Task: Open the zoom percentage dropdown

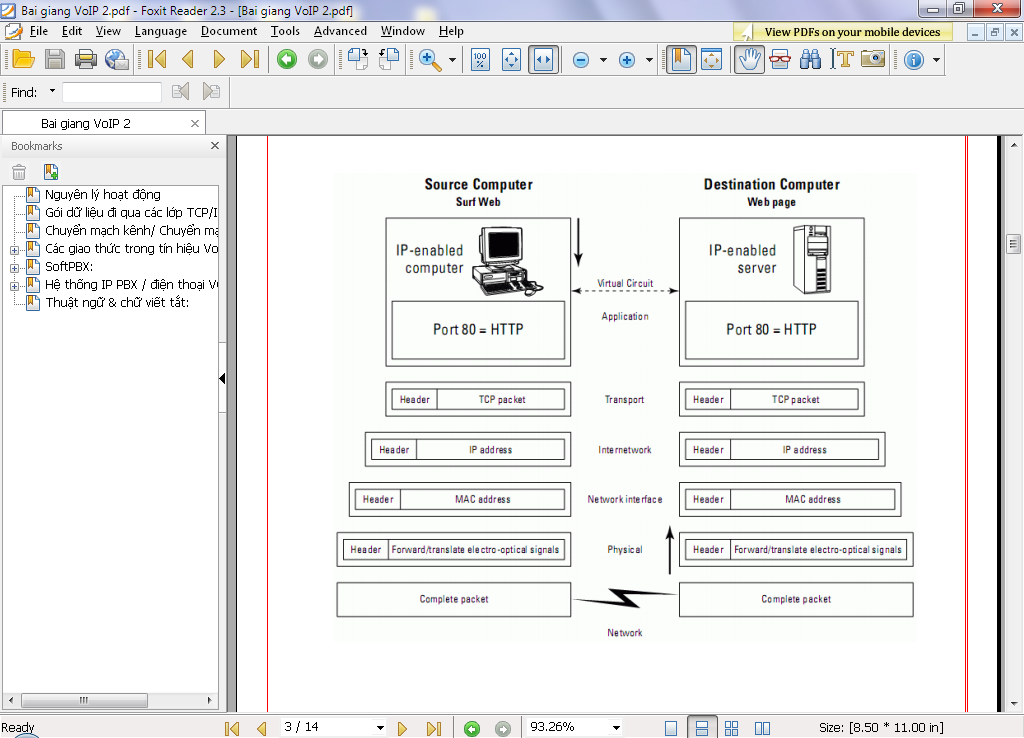Action: [616, 728]
